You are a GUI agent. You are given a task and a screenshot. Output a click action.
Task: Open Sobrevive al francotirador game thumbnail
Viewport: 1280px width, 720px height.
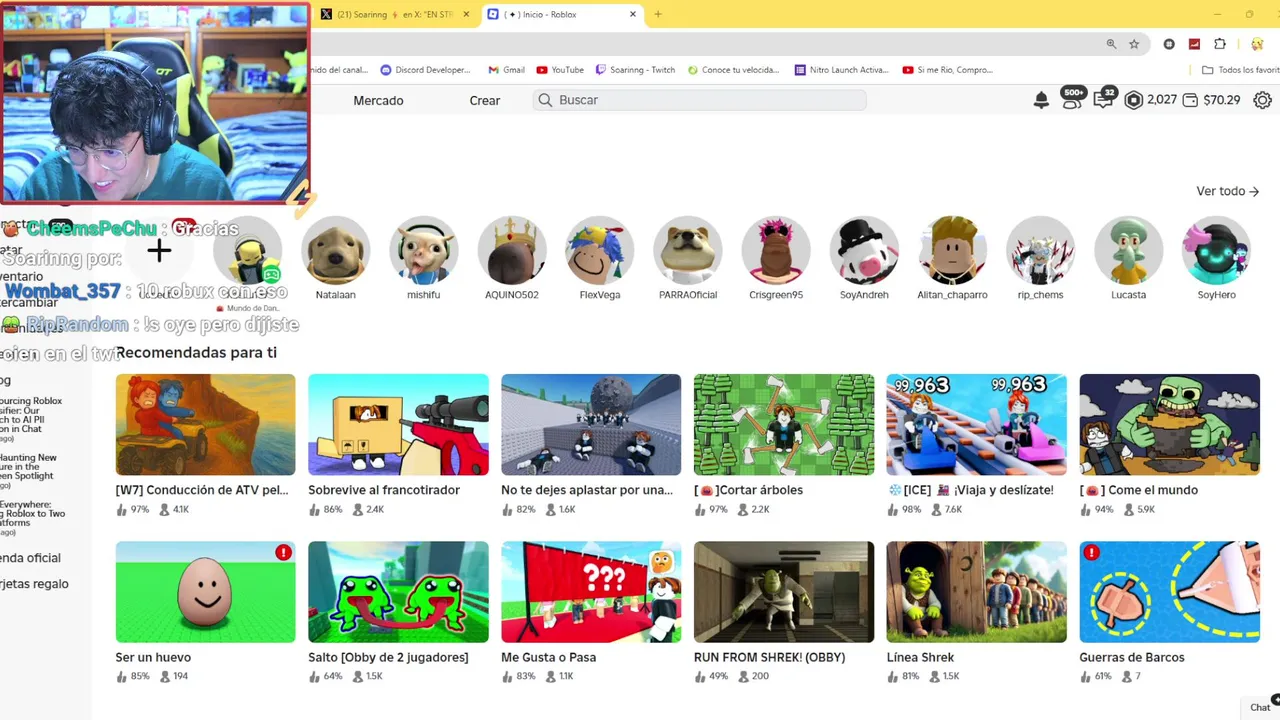tap(398, 425)
